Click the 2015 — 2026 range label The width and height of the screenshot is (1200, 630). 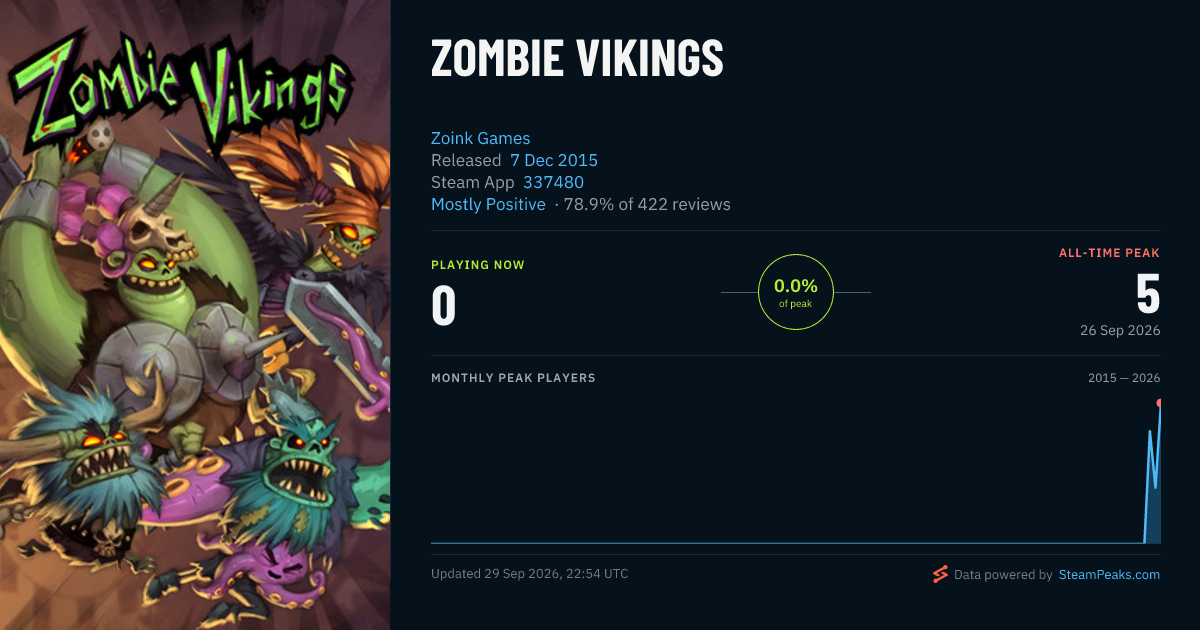1124,378
